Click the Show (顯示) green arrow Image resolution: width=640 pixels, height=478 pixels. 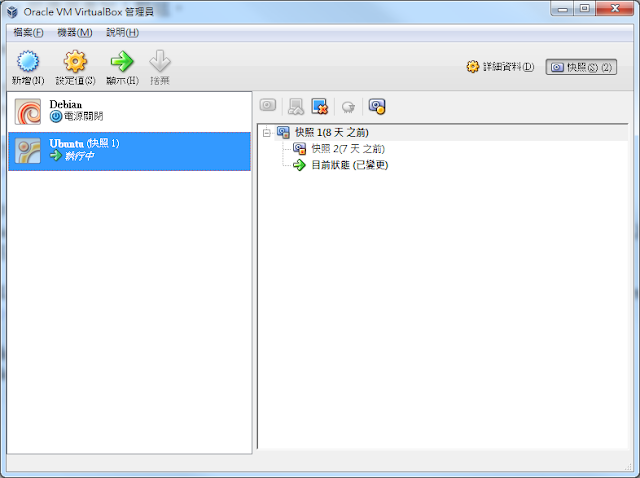click(122, 62)
